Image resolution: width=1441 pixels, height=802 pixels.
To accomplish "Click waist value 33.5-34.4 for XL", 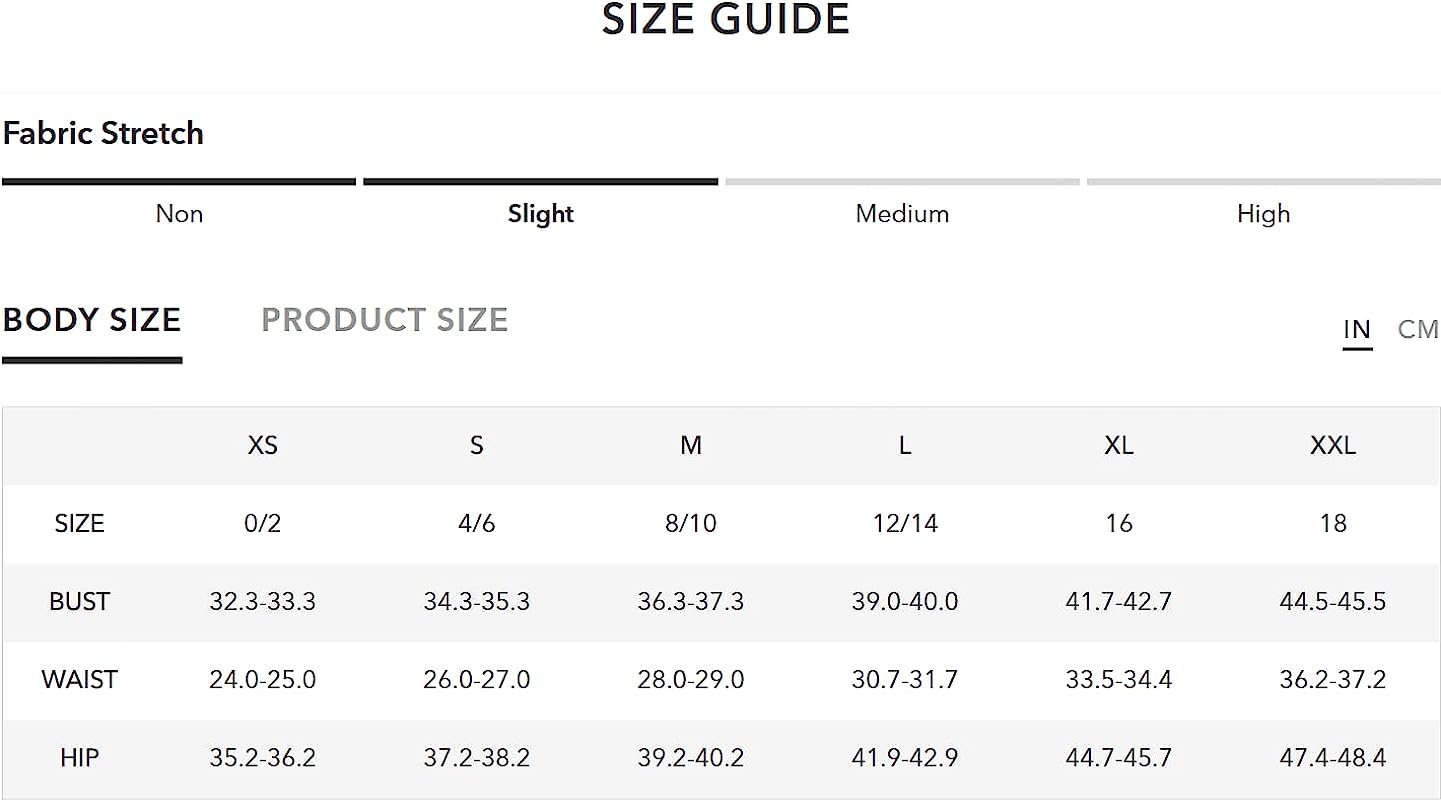I will (x=1119, y=679).
